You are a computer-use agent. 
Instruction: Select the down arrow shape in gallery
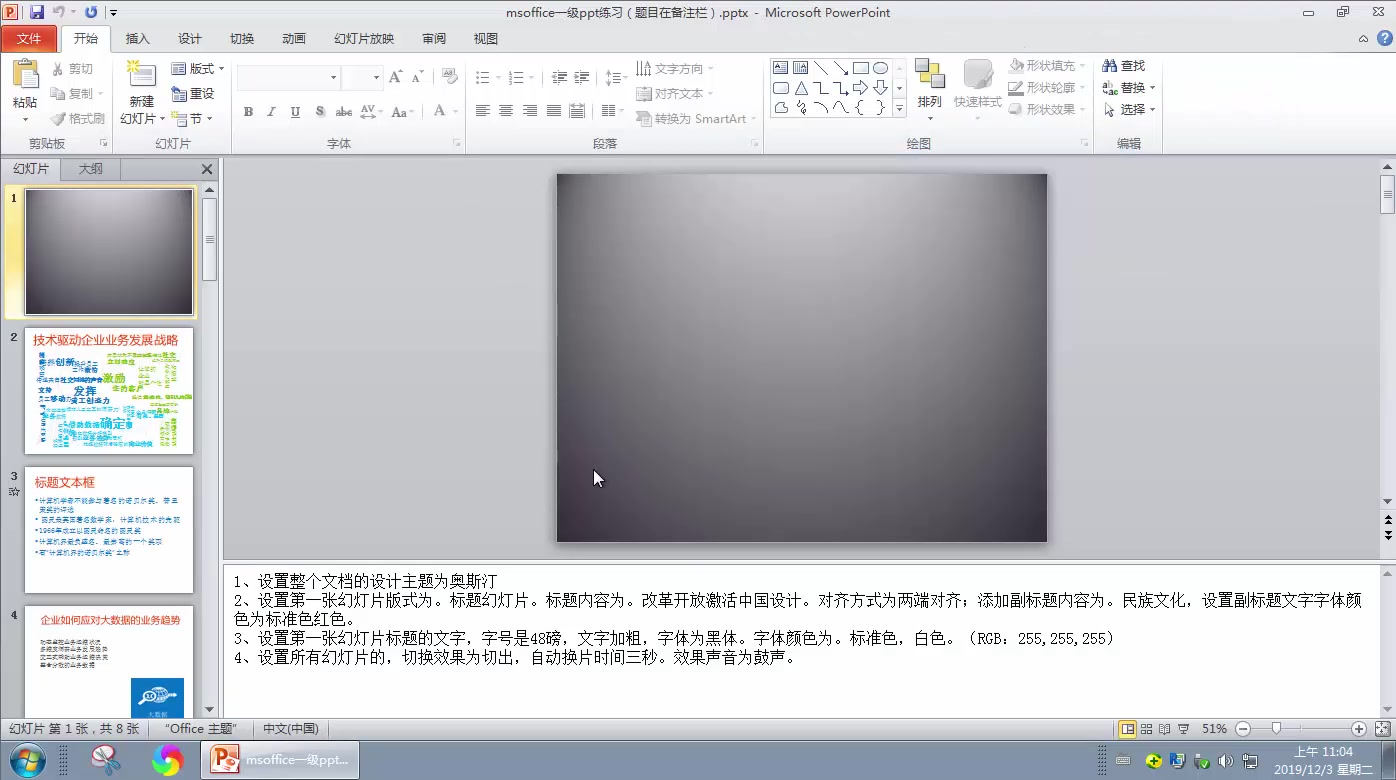[x=880, y=88]
